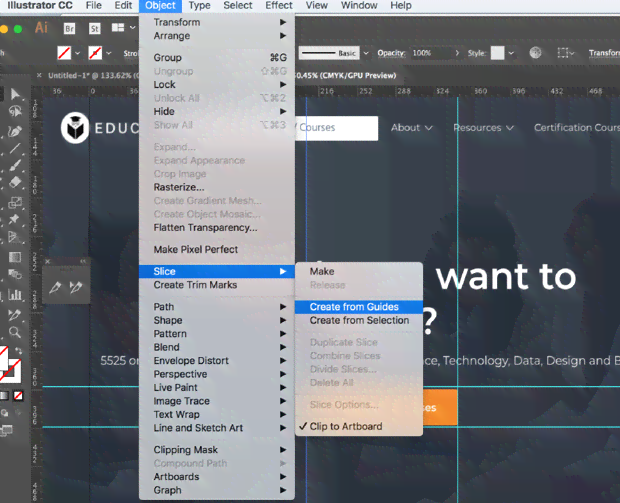Open the Edit menu
Viewport: 620px width, 503px height.
pyautogui.click(x=123, y=6)
